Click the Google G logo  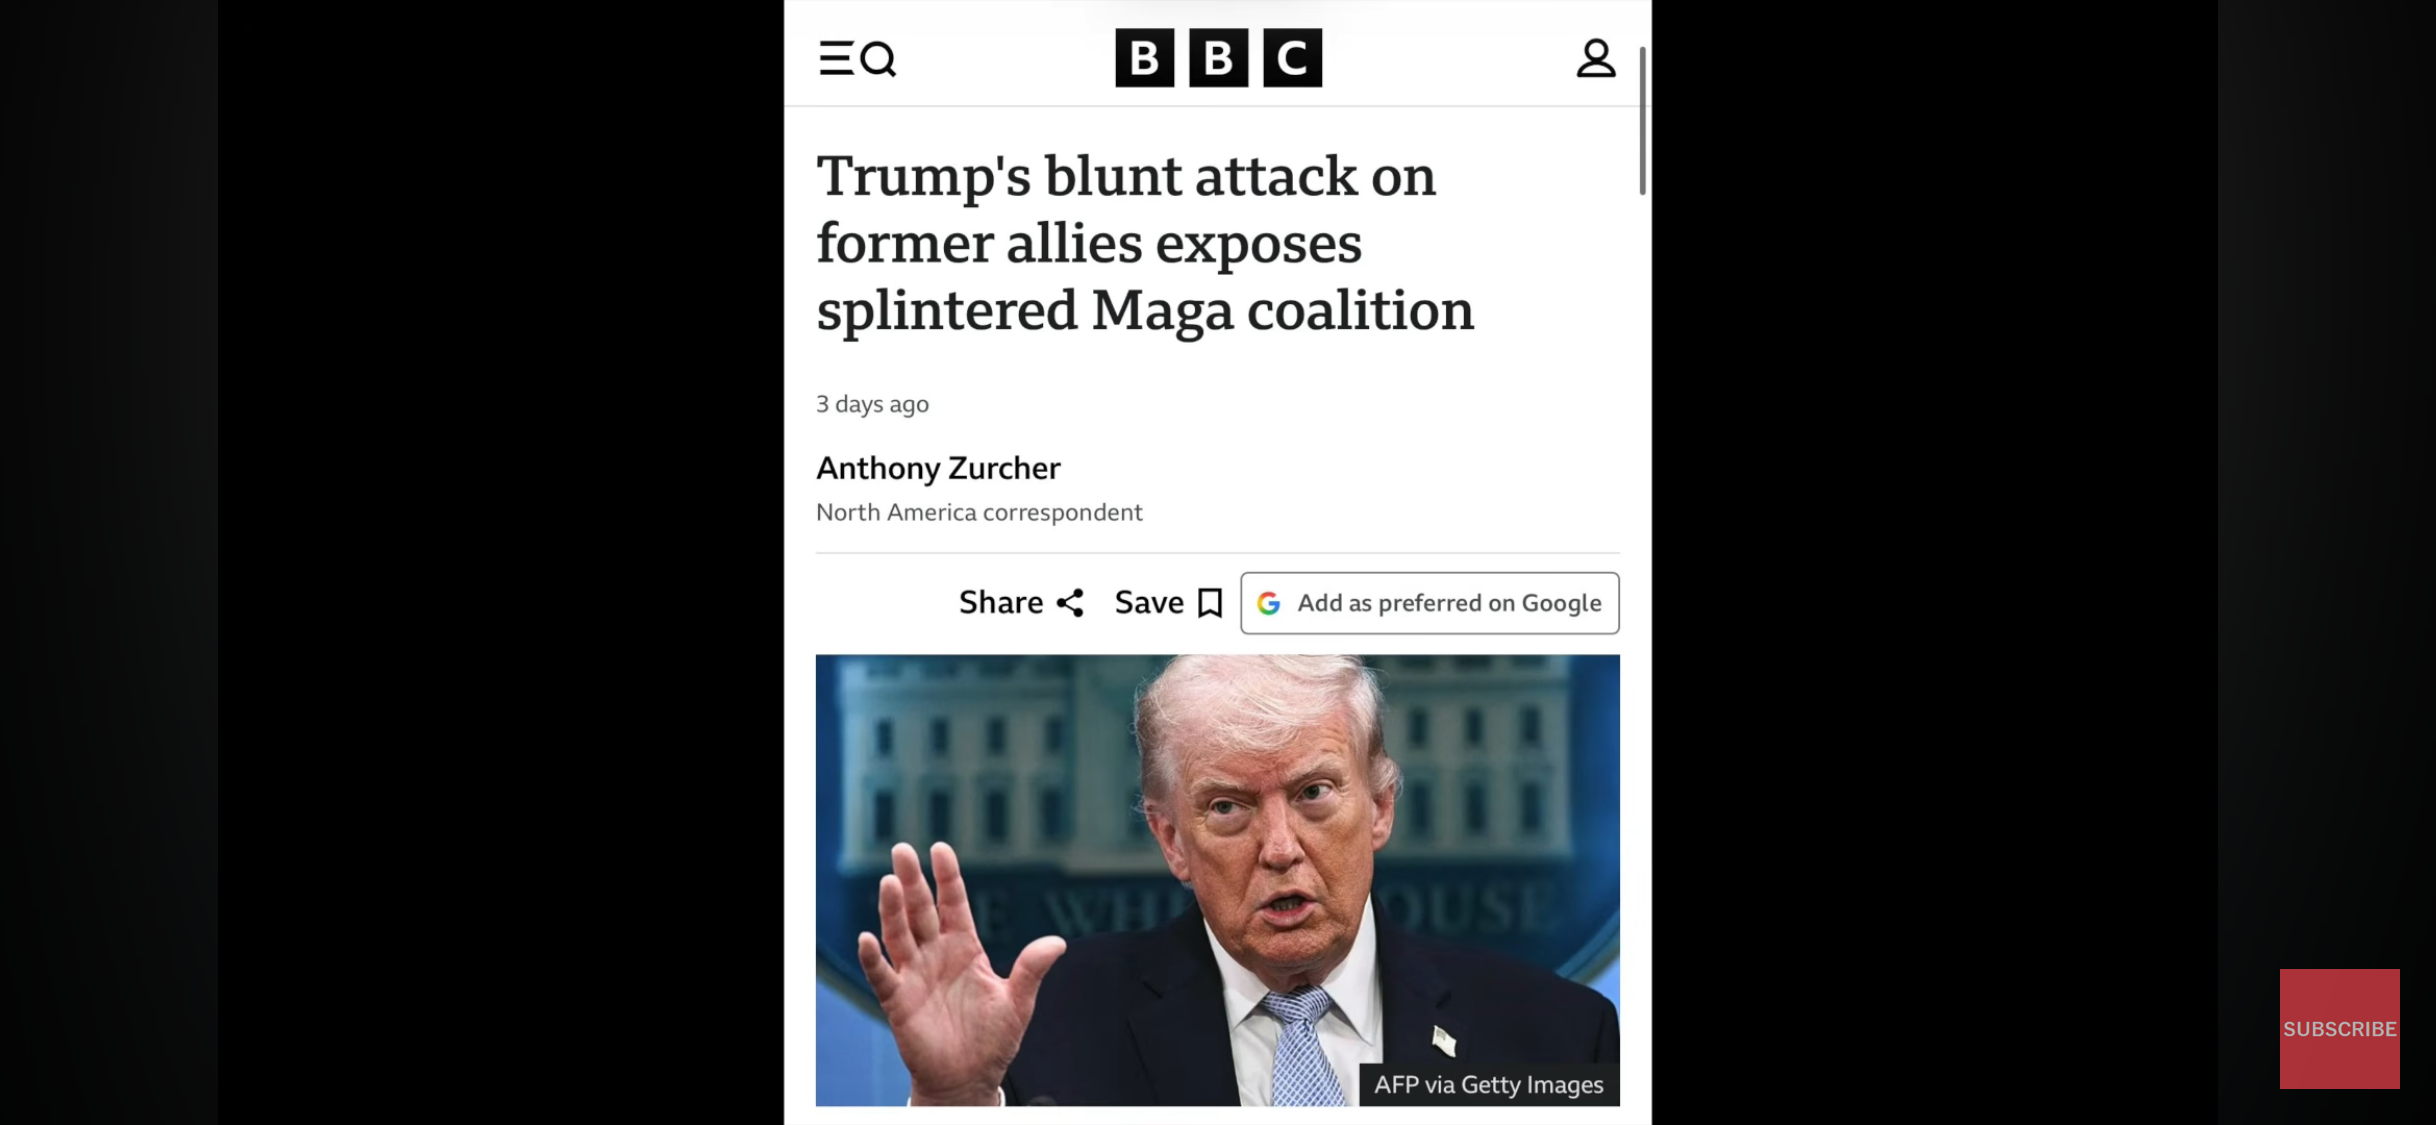coord(1269,603)
